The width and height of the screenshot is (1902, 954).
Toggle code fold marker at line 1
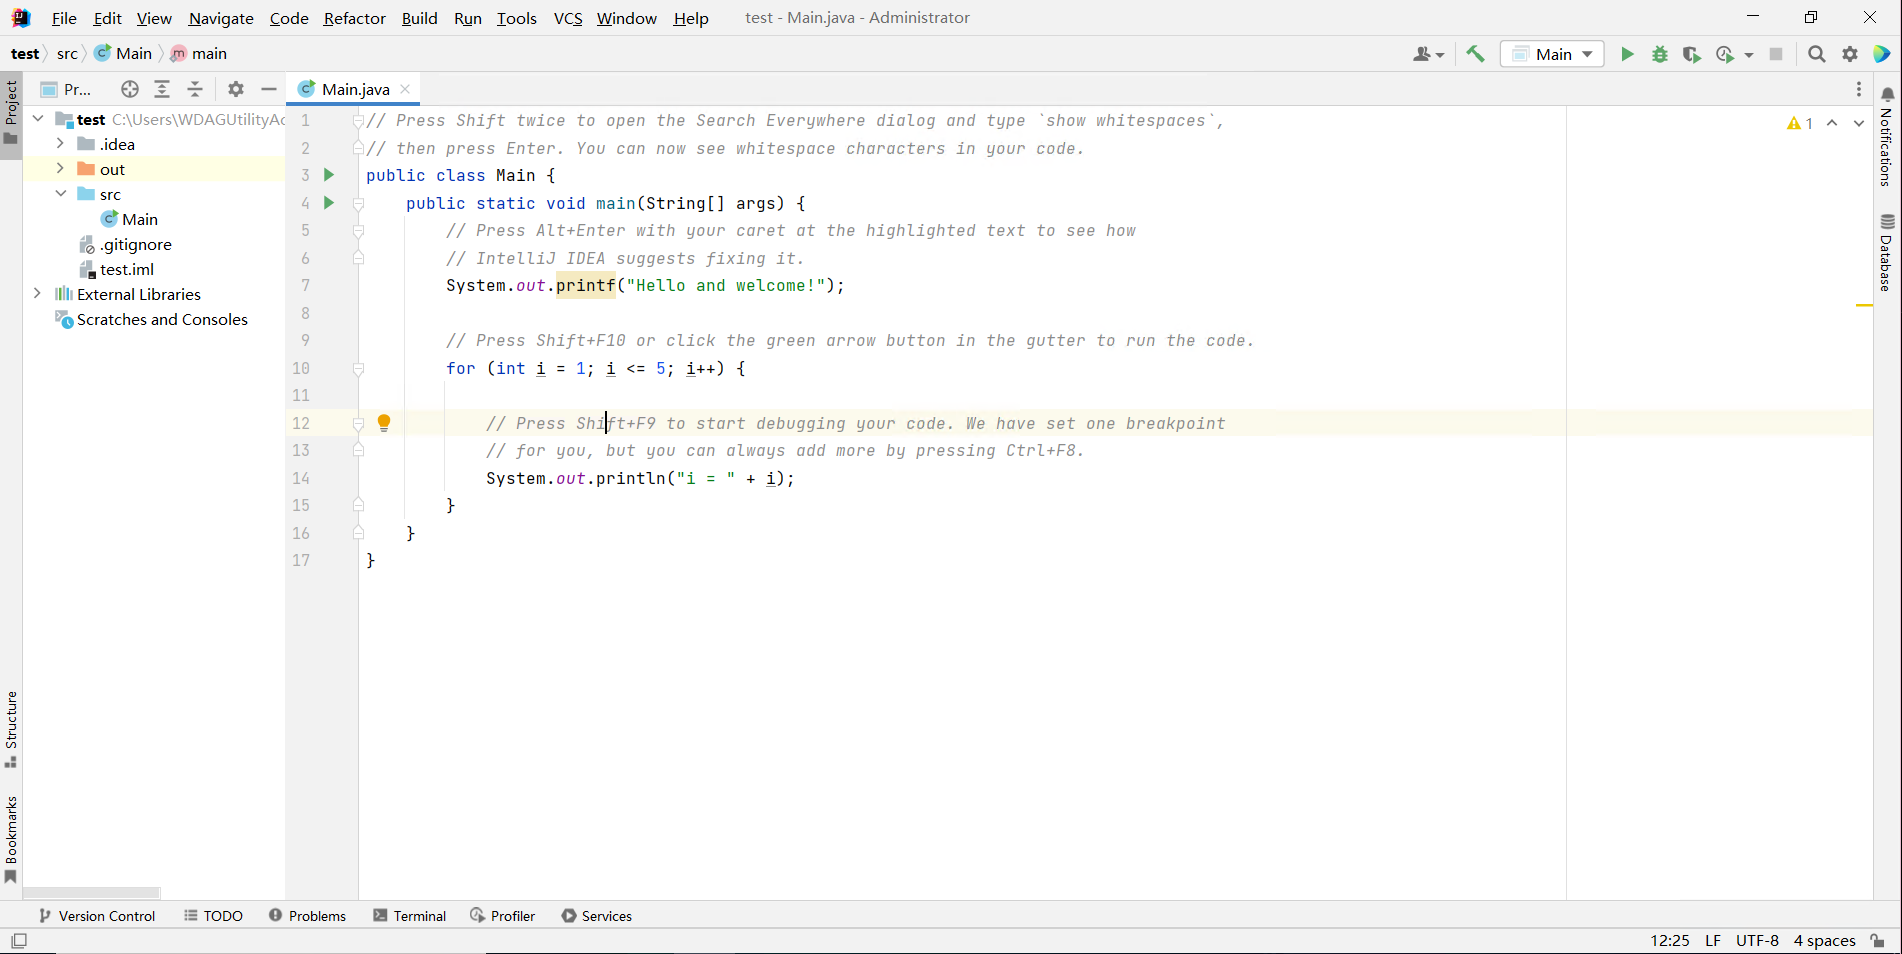[x=358, y=121]
